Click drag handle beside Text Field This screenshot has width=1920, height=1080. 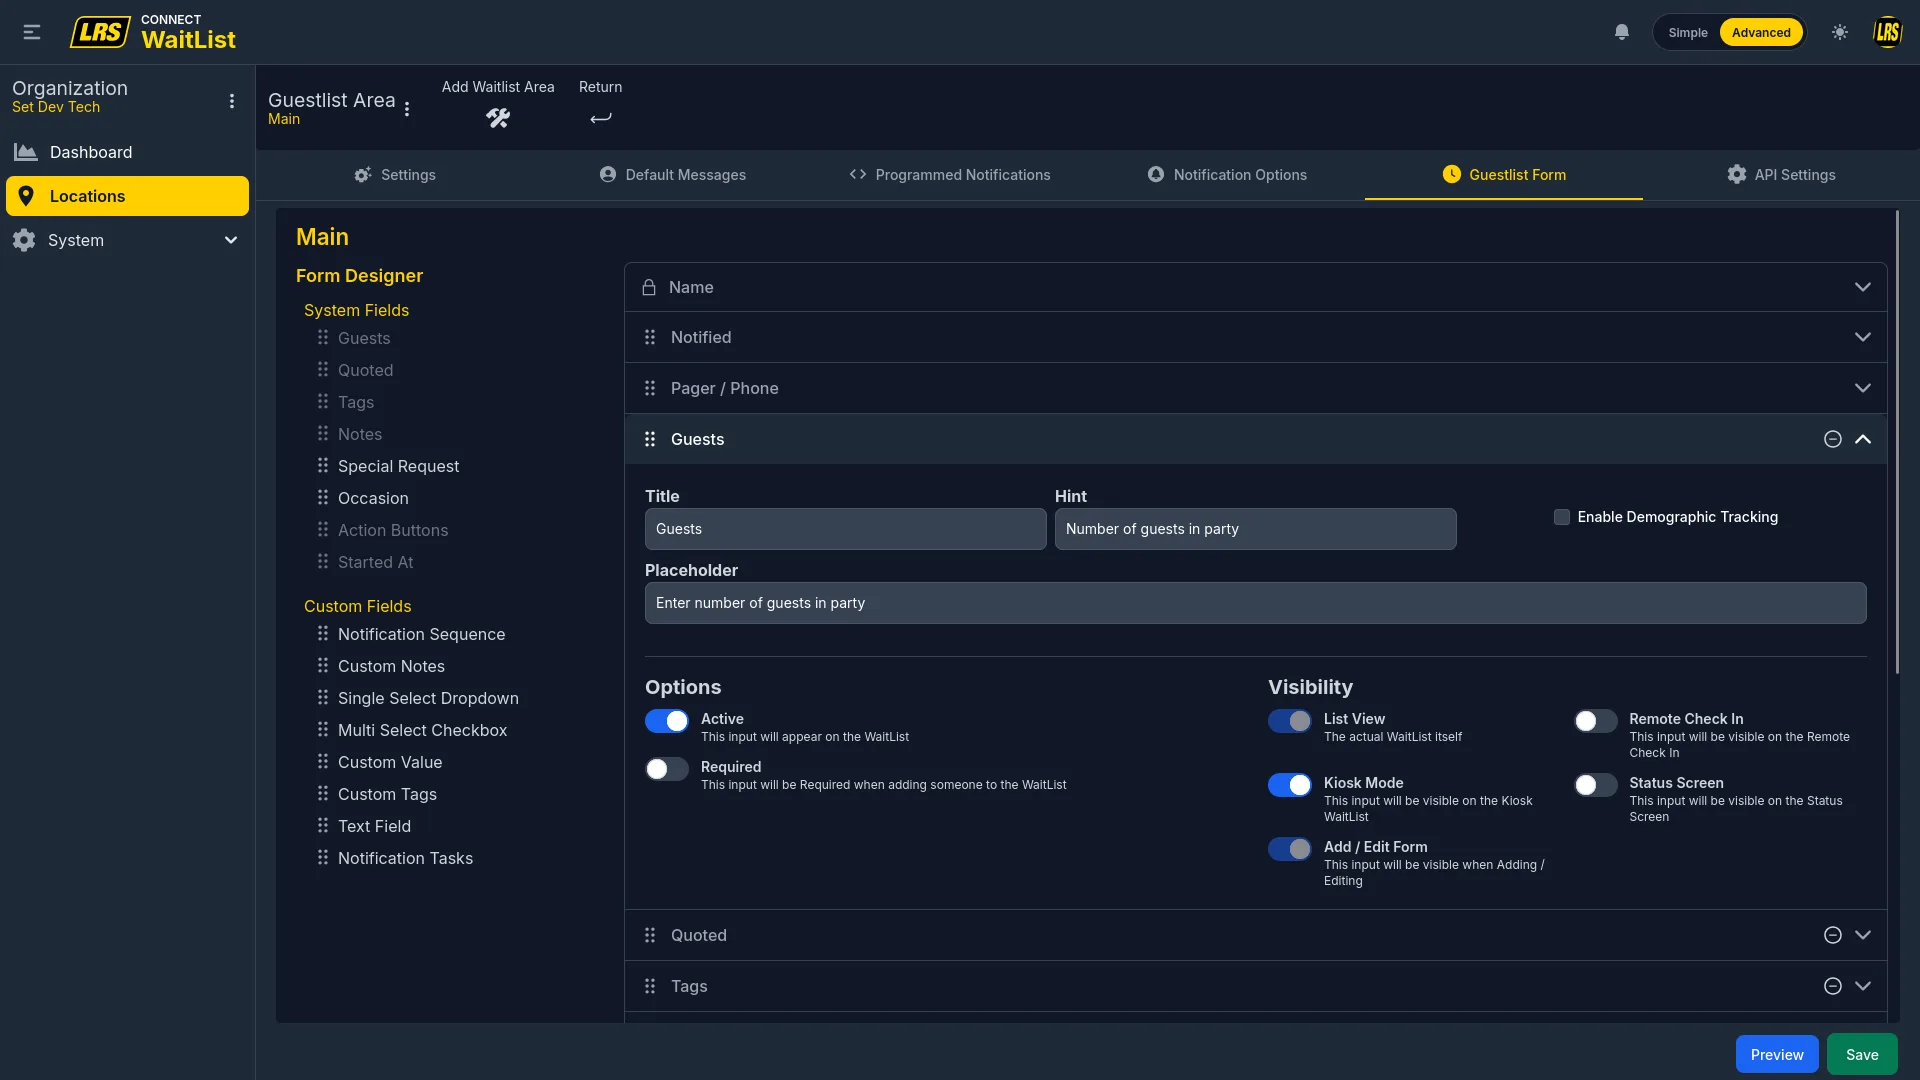[x=323, y=825]
